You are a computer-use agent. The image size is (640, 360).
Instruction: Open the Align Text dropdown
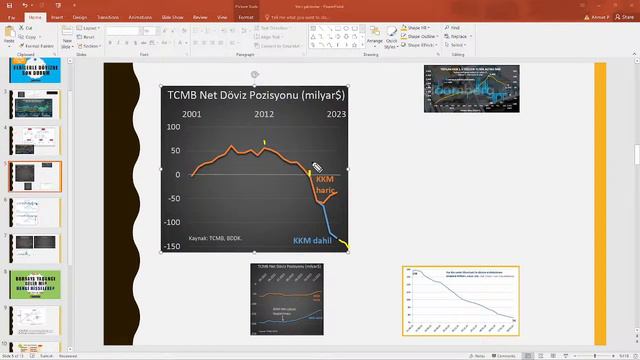point(269,37)
